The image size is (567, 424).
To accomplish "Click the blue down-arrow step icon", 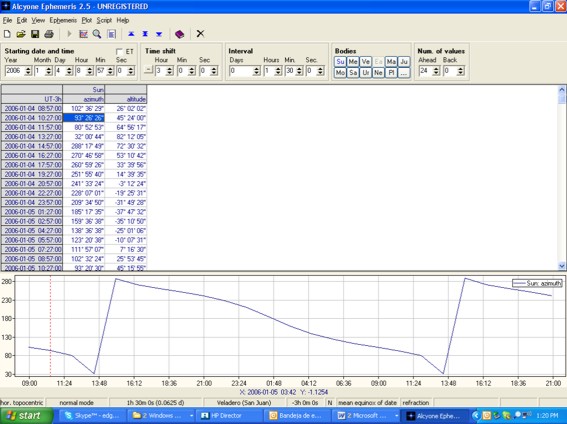I will 159,34.
